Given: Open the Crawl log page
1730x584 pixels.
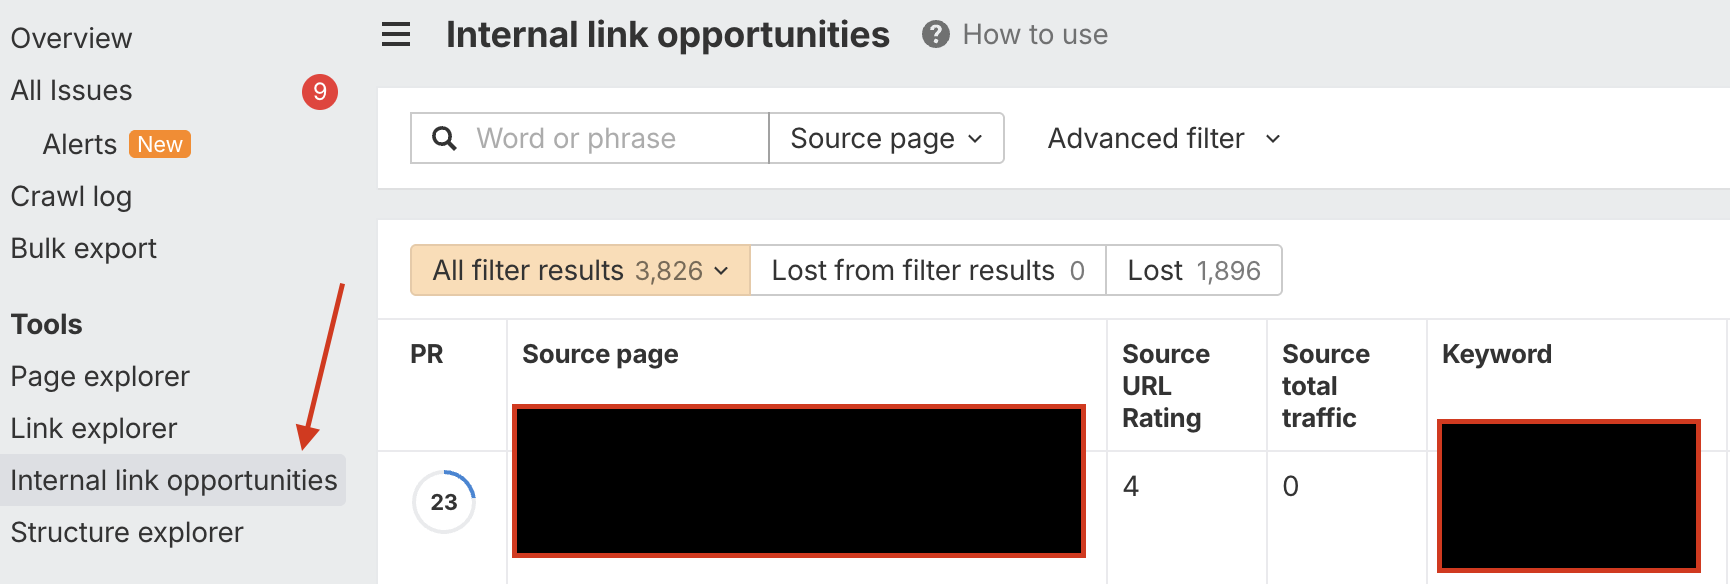Looking at the screenshot, I should pyautogui.click(x=71, y=197).
